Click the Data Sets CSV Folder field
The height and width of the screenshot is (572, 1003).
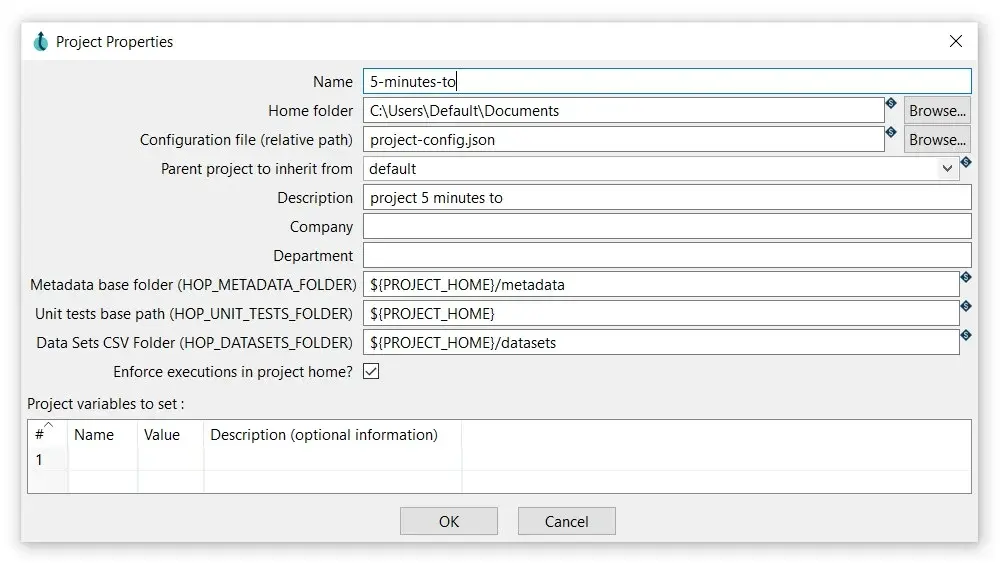coord(661,342)
